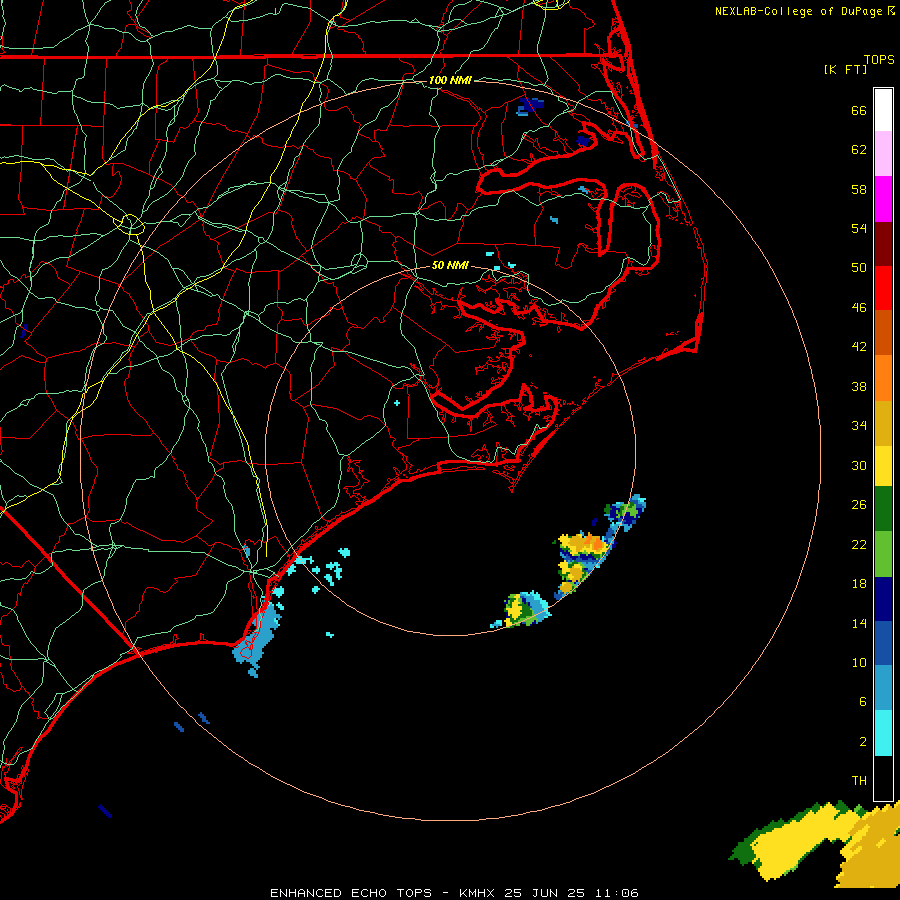This screenshot has height=900, width=900.
Task: Click the 2 value on the legend scale
Action: 863,741
